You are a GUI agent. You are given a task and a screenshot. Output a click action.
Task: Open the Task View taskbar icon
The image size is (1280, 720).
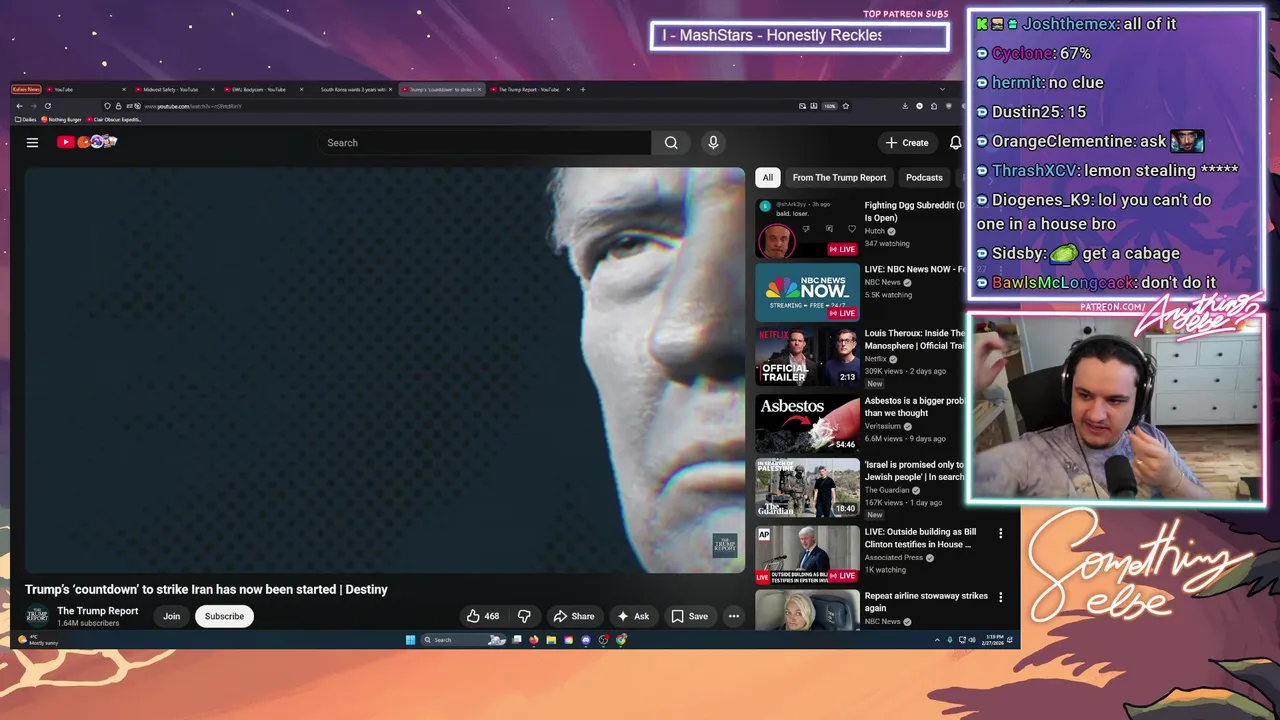[x=516, y=640]
